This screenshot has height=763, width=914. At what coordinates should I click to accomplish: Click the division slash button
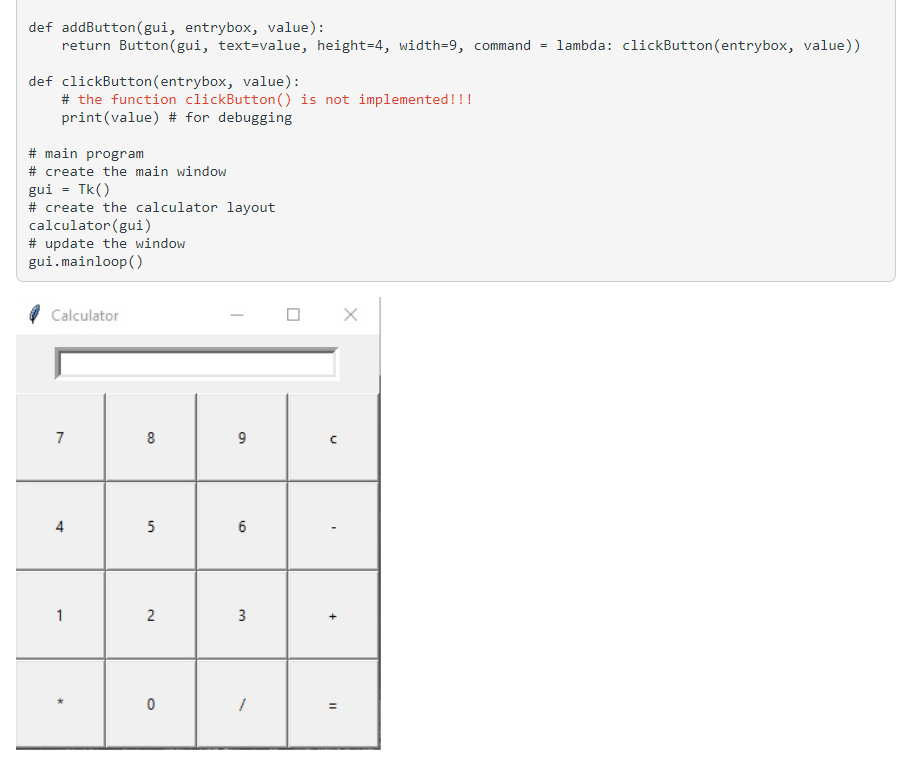click(241, 703)
